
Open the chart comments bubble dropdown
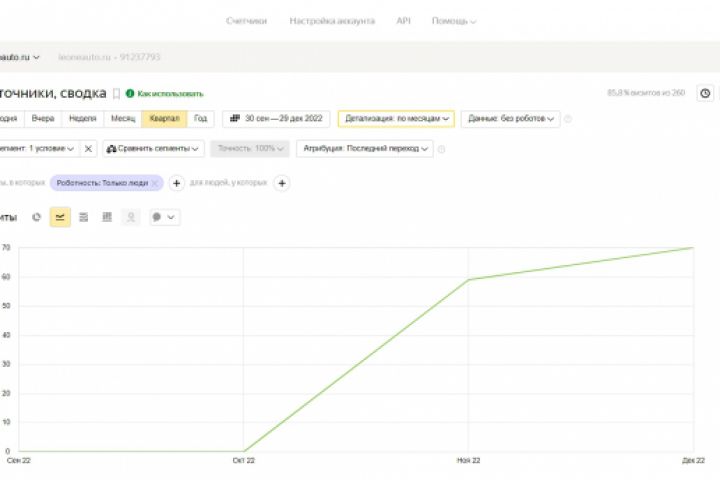point(165,217)
